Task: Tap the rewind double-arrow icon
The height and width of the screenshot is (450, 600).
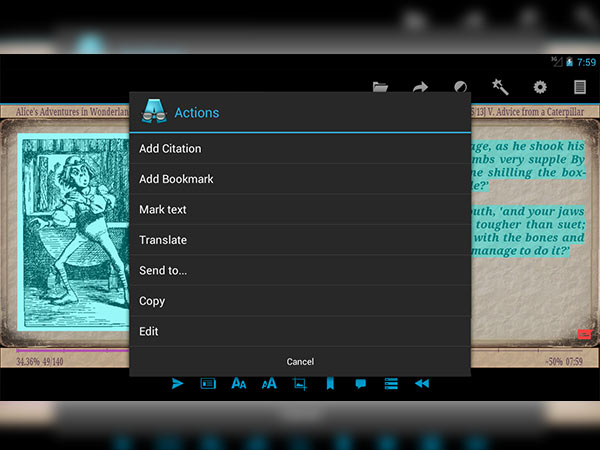Action: (422, 383)
